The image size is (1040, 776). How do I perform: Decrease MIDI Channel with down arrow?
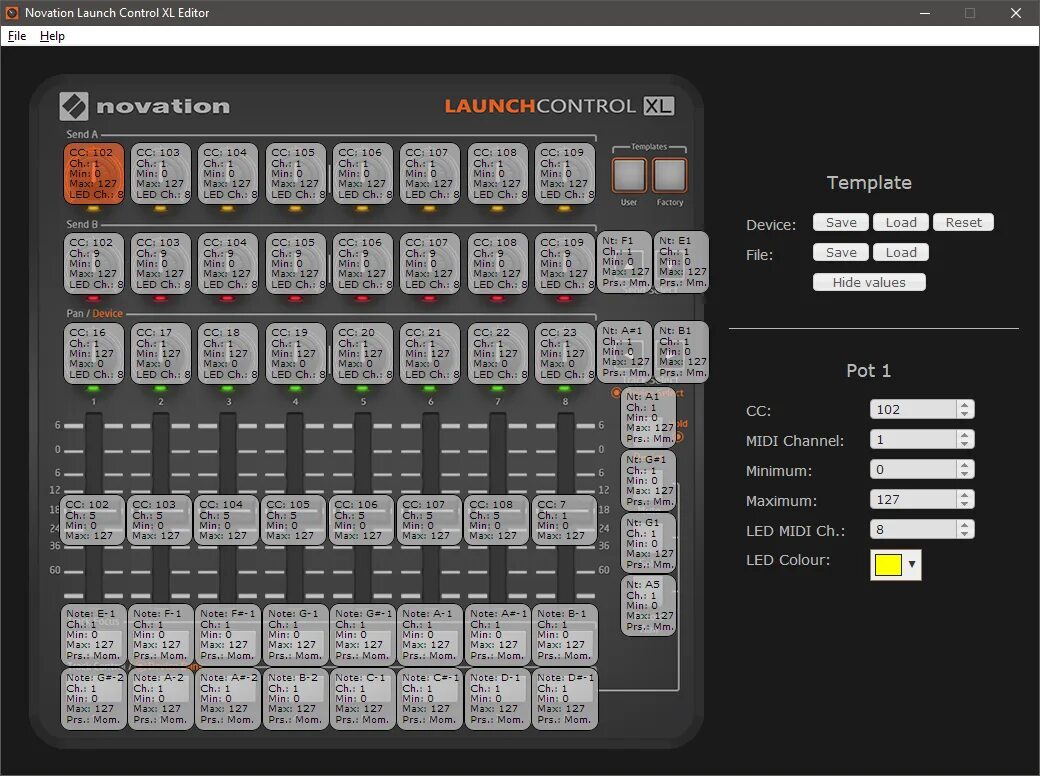(965, 444)
